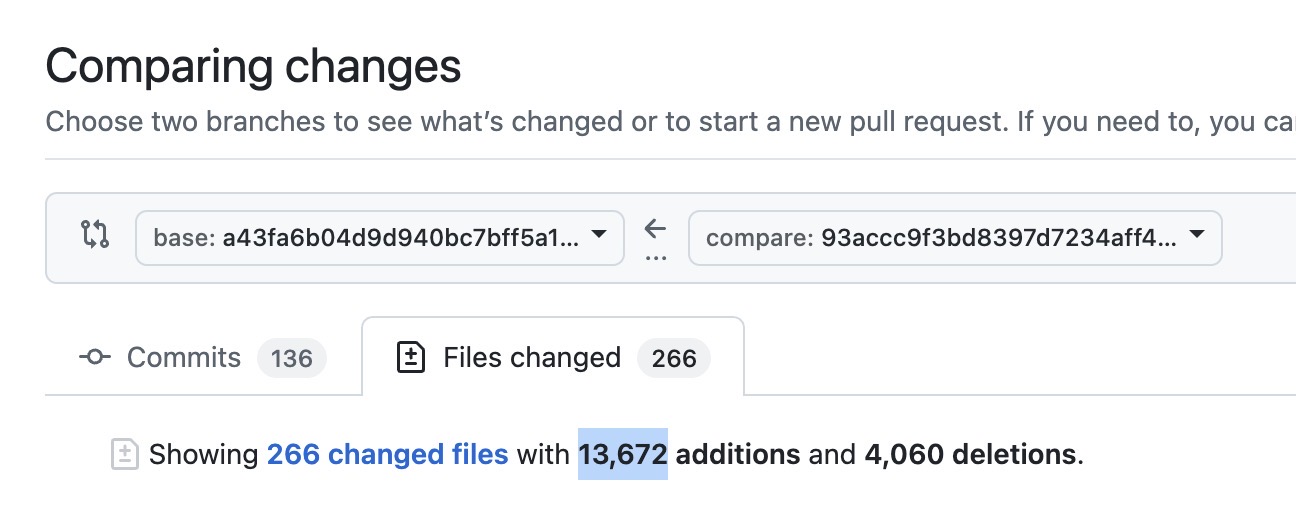Click the 266 files counter badge

coord(674,359)
